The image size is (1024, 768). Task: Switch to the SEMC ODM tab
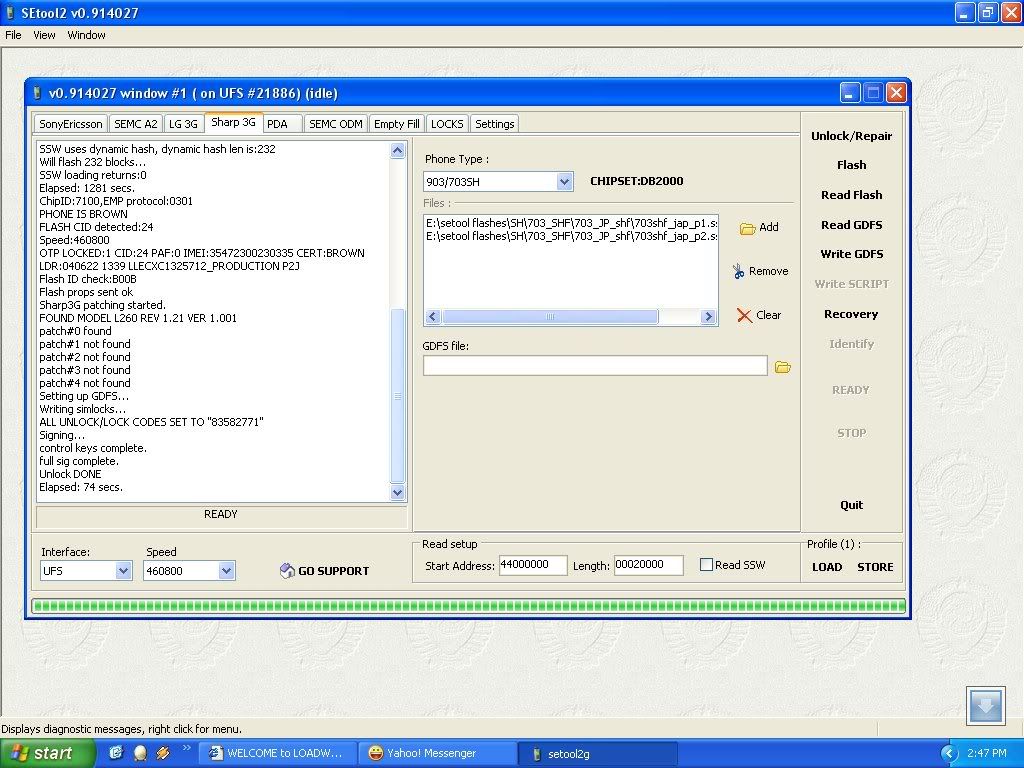(336, 124)
